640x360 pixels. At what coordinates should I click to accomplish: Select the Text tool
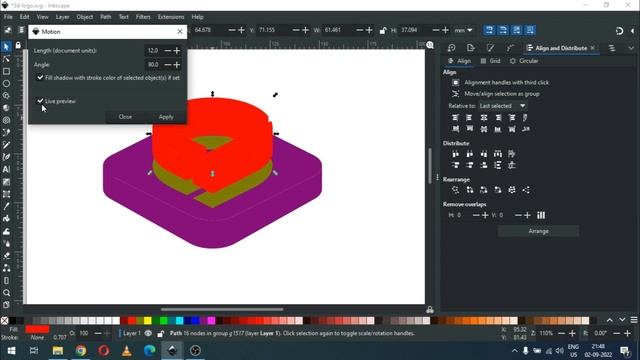tap(6, 169)
